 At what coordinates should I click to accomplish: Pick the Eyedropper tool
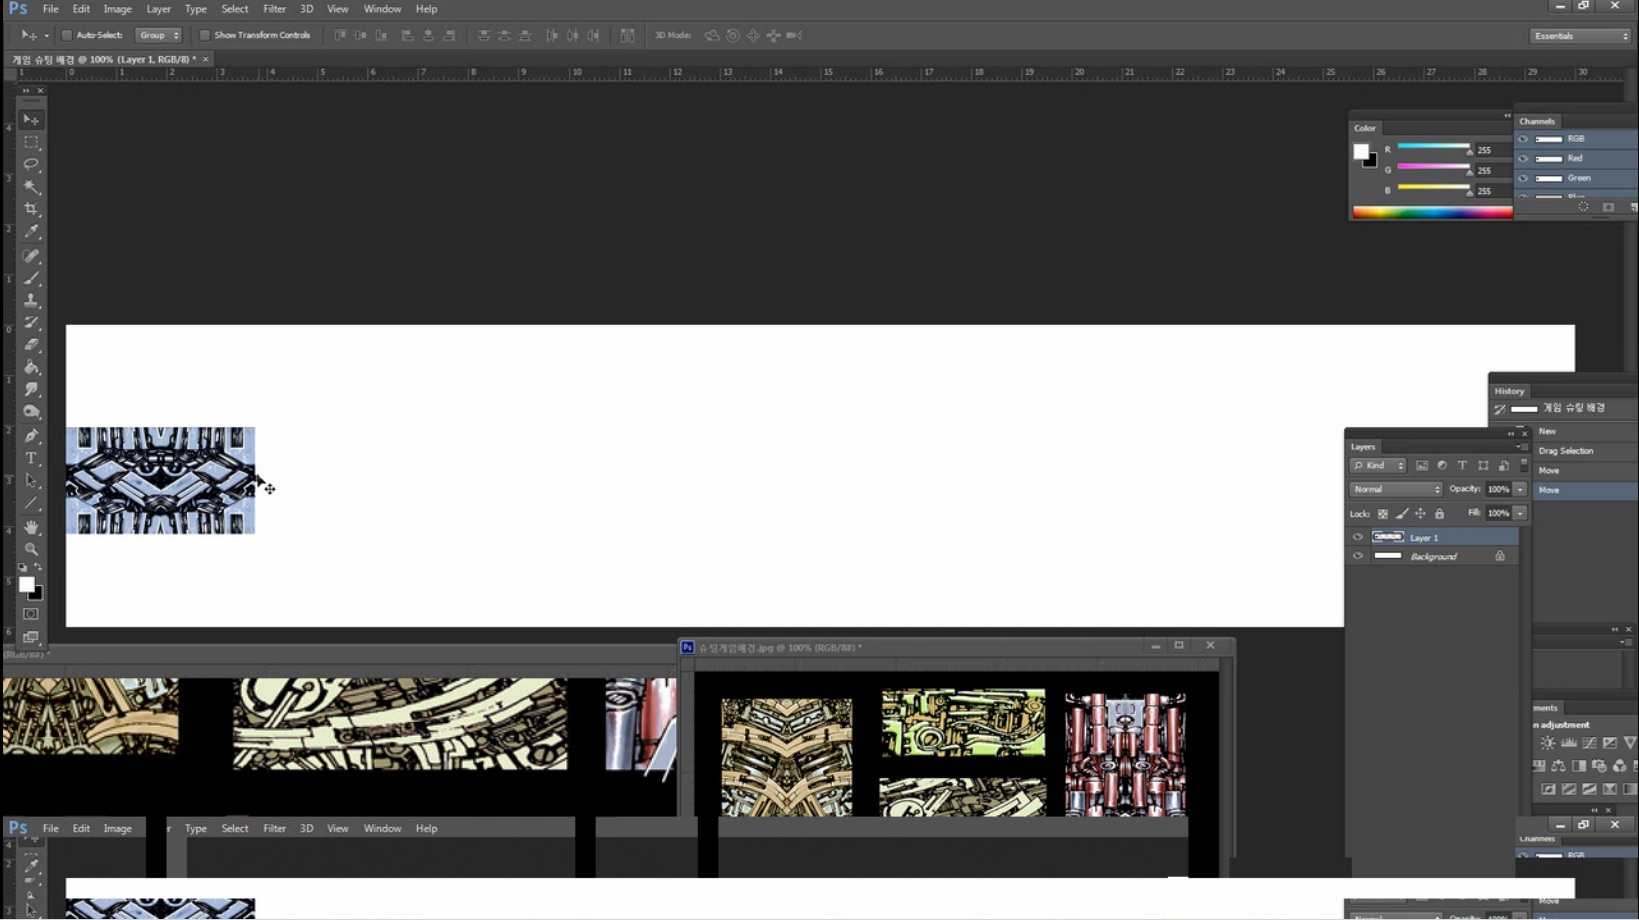(31, 232)
